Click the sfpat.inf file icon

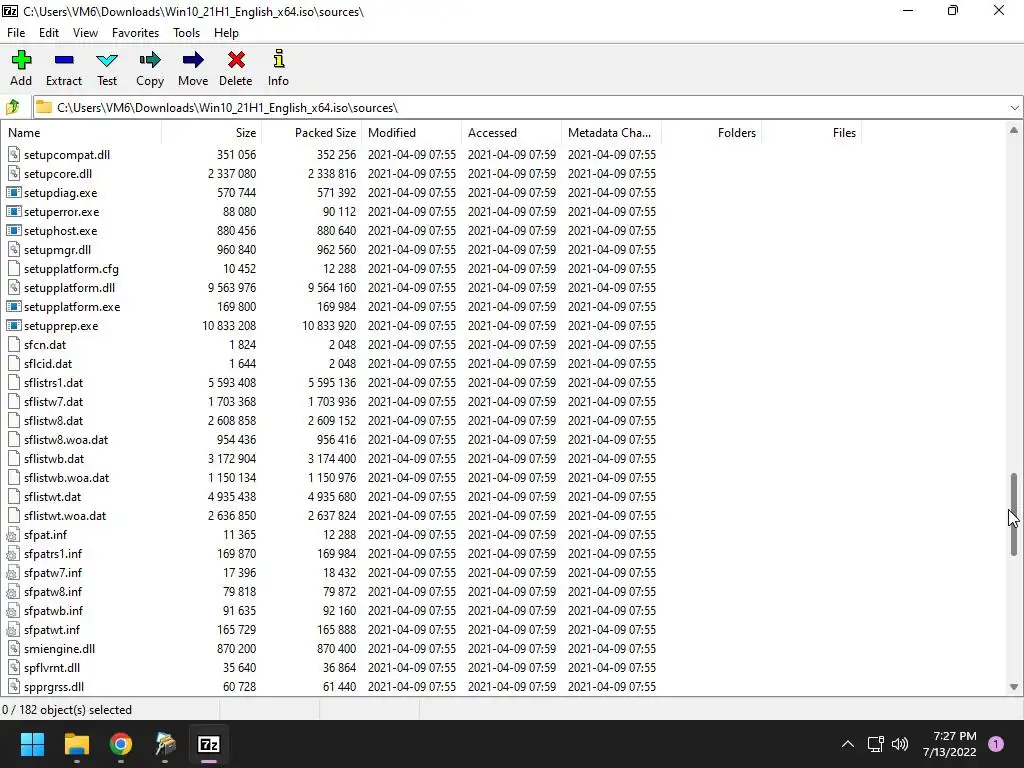[x=14, y=535]
